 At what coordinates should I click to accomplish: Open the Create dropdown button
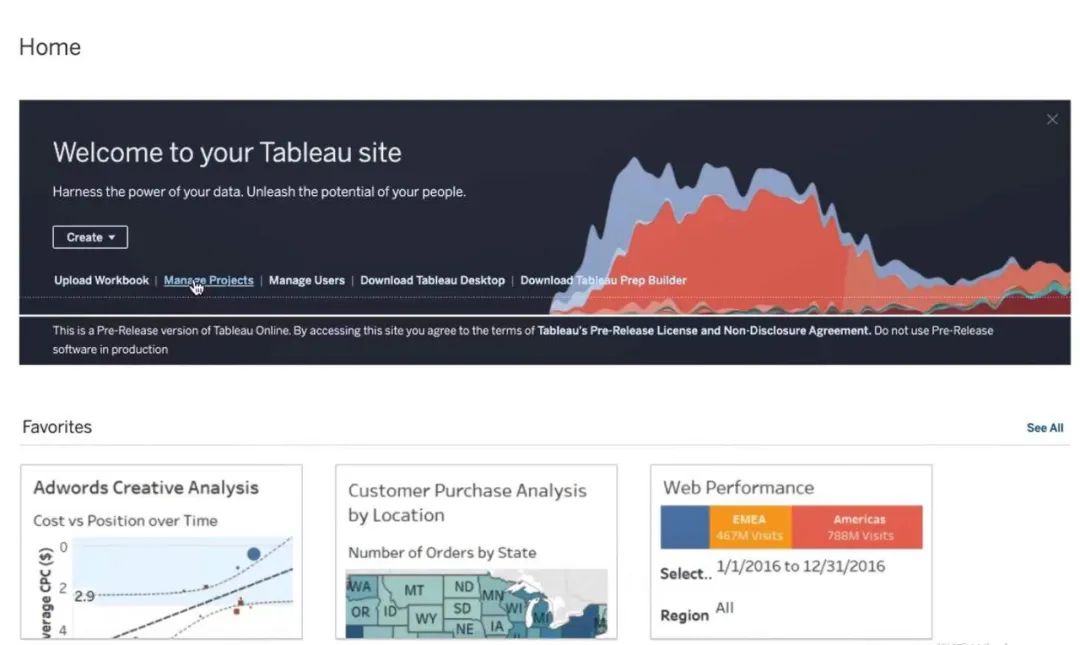(90, 237)
